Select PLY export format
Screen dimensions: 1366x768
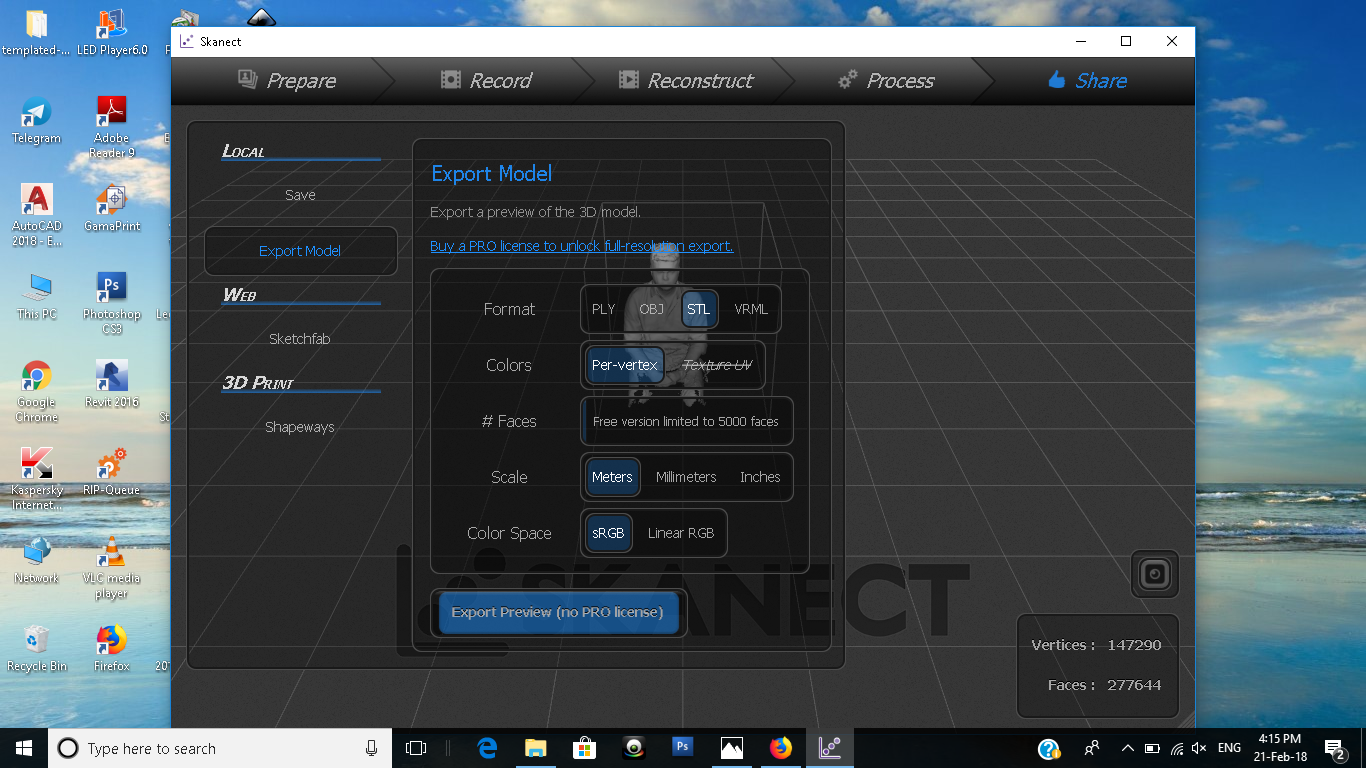[x=603, y=309]
